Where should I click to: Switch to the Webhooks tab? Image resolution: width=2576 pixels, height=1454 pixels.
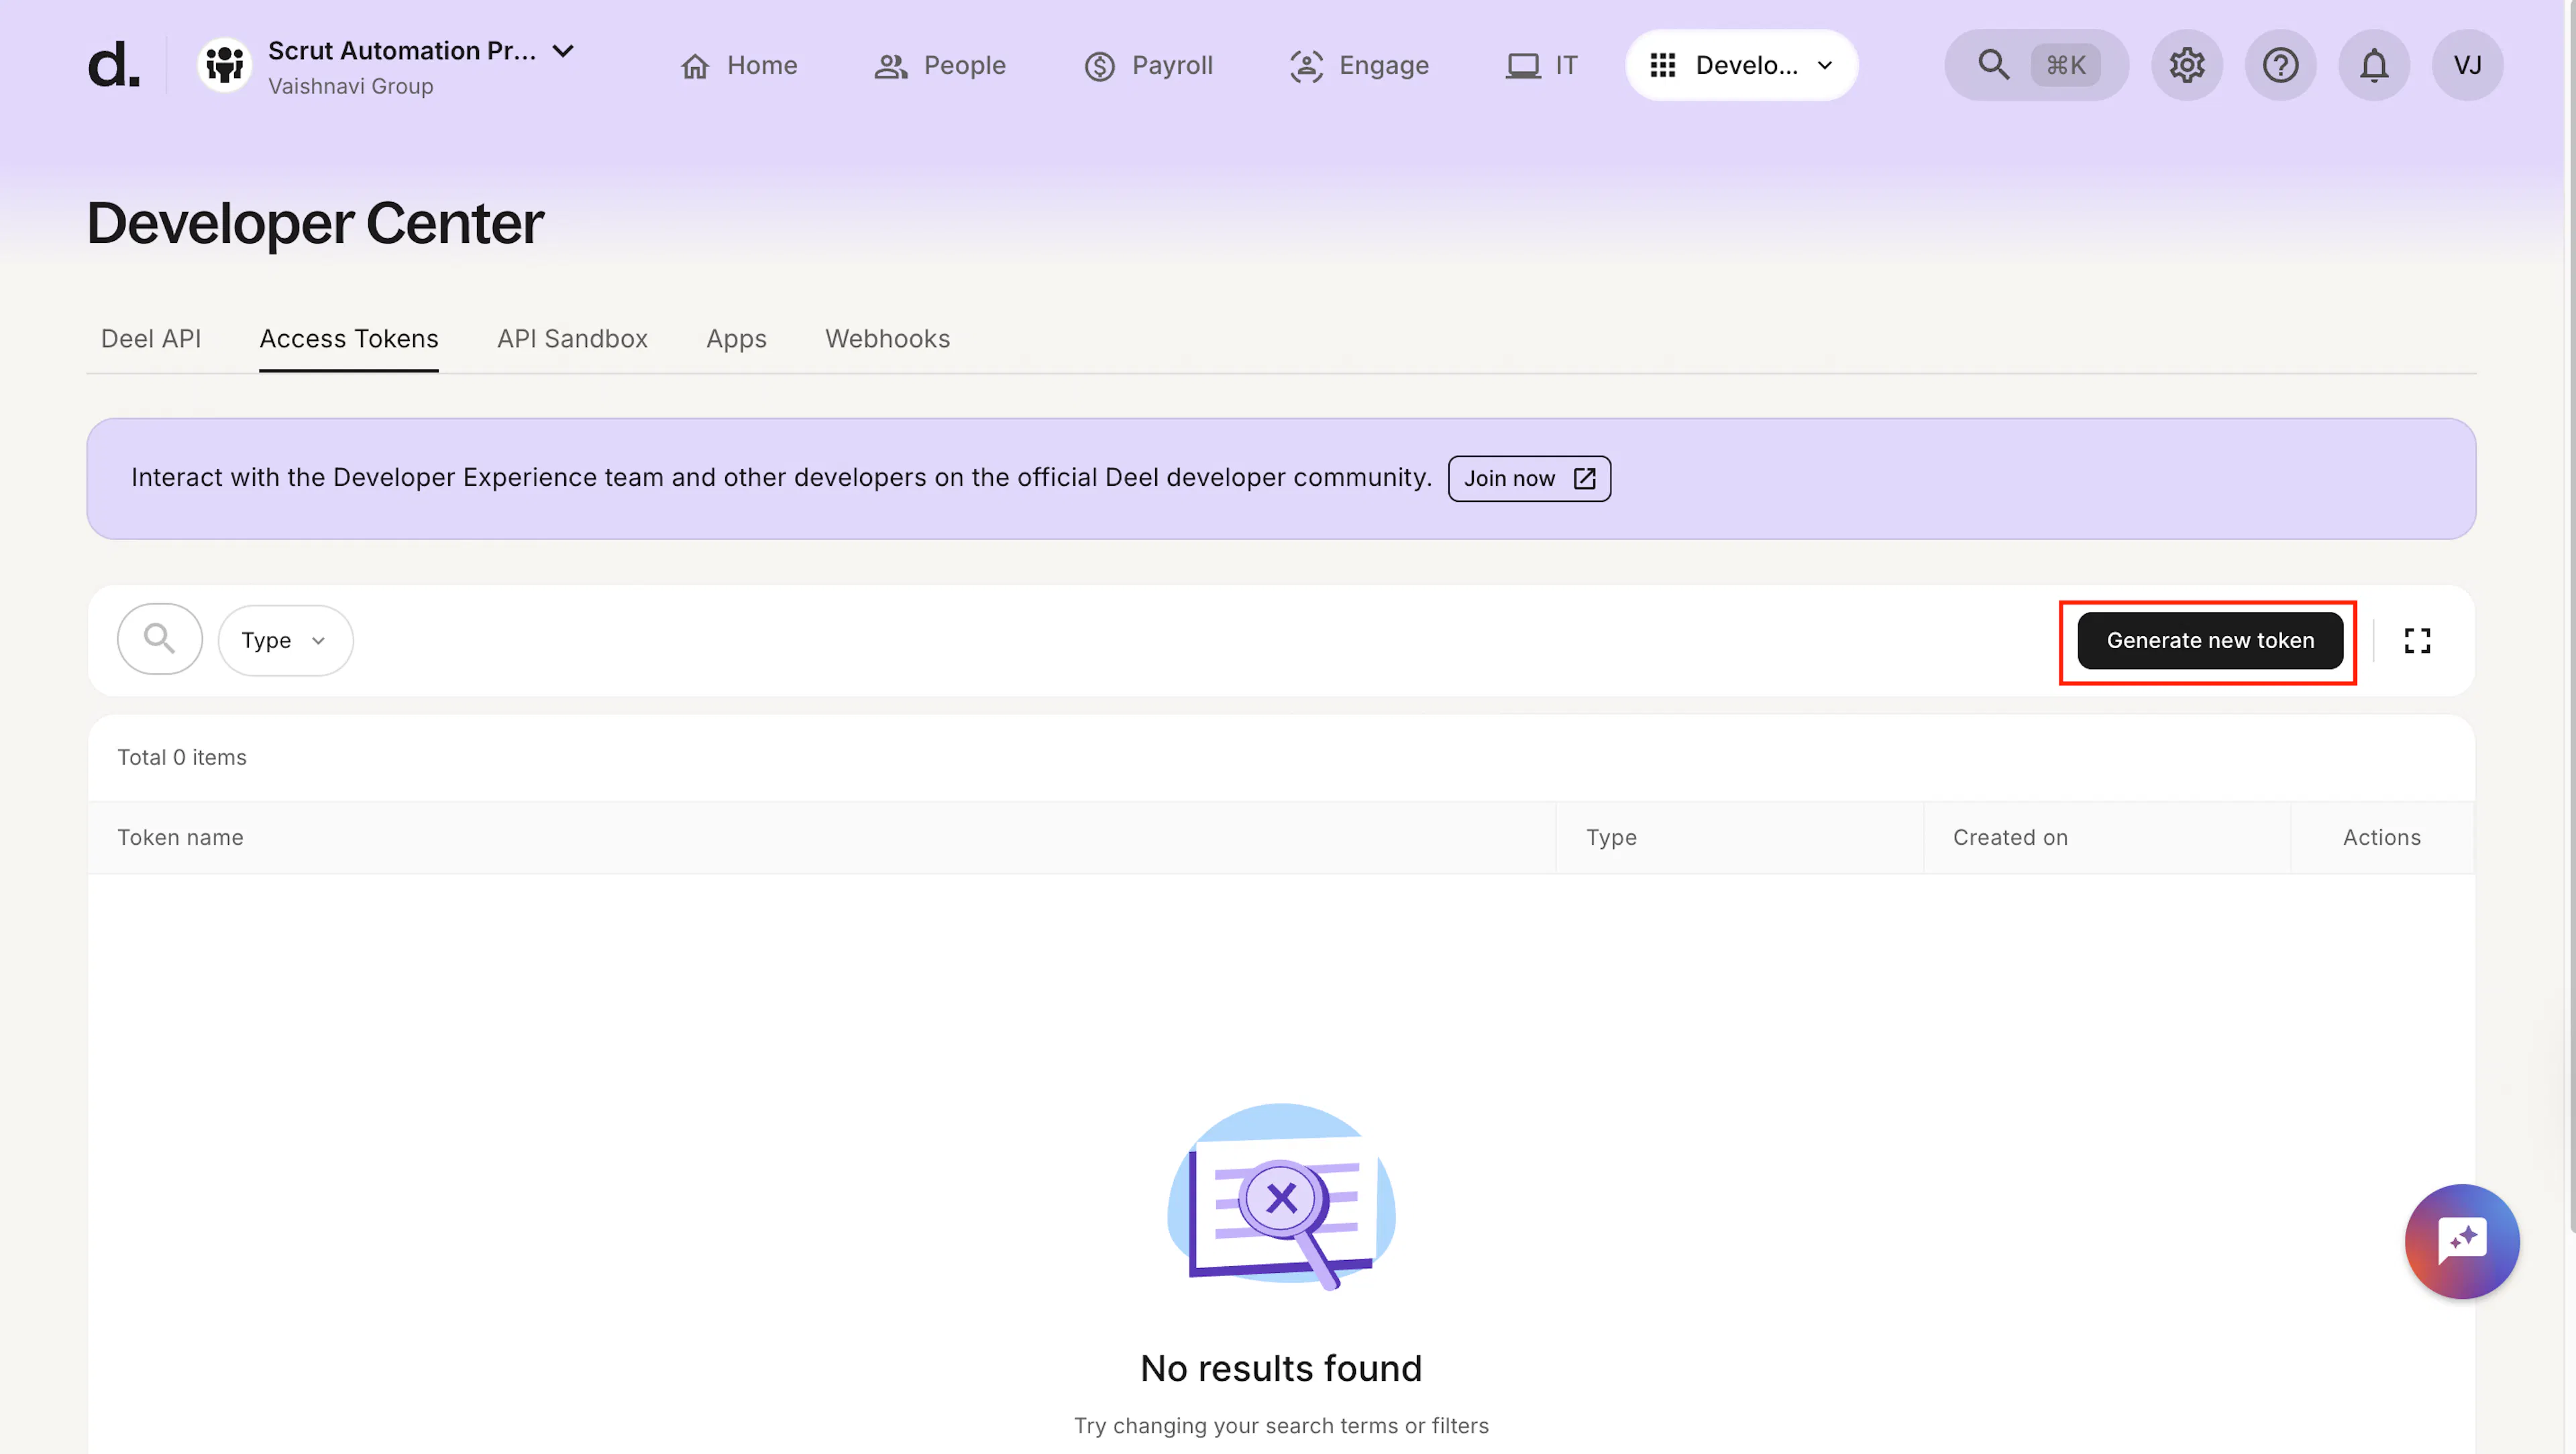tap(887, 338)
